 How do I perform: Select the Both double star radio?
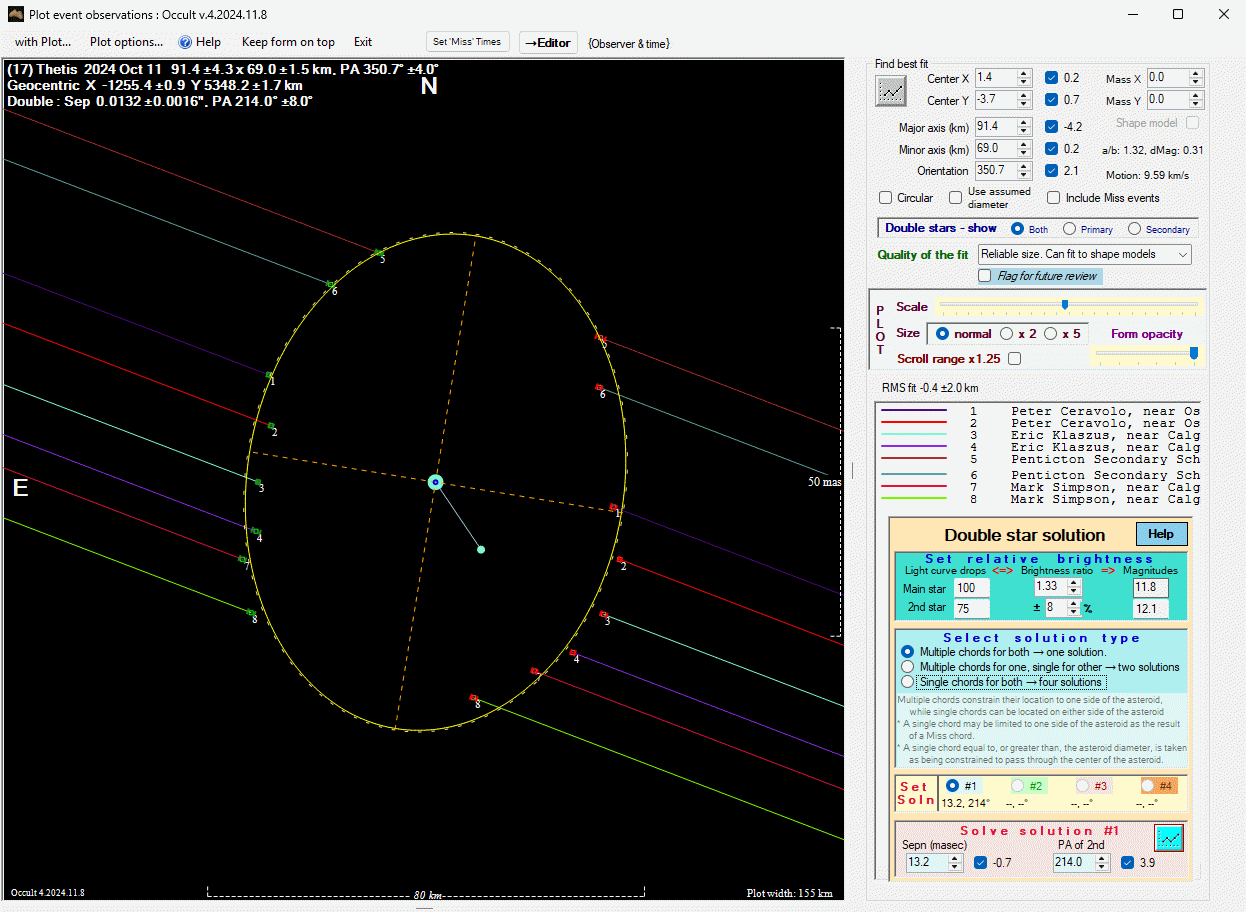click(x=1018, y=229)
